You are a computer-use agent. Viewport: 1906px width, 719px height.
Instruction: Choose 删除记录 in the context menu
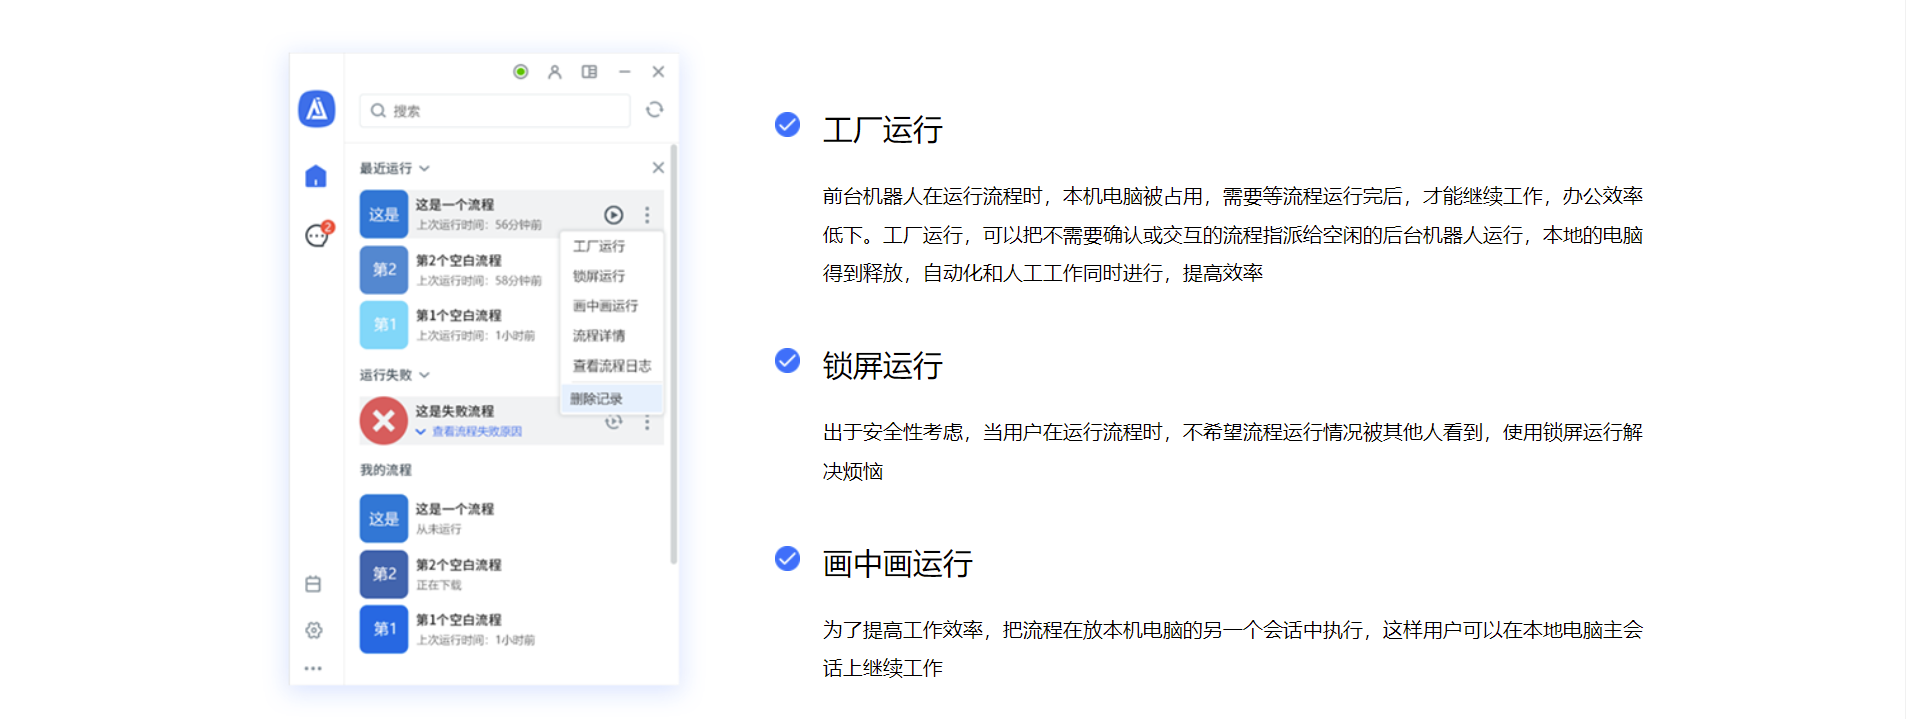point(597,399)
